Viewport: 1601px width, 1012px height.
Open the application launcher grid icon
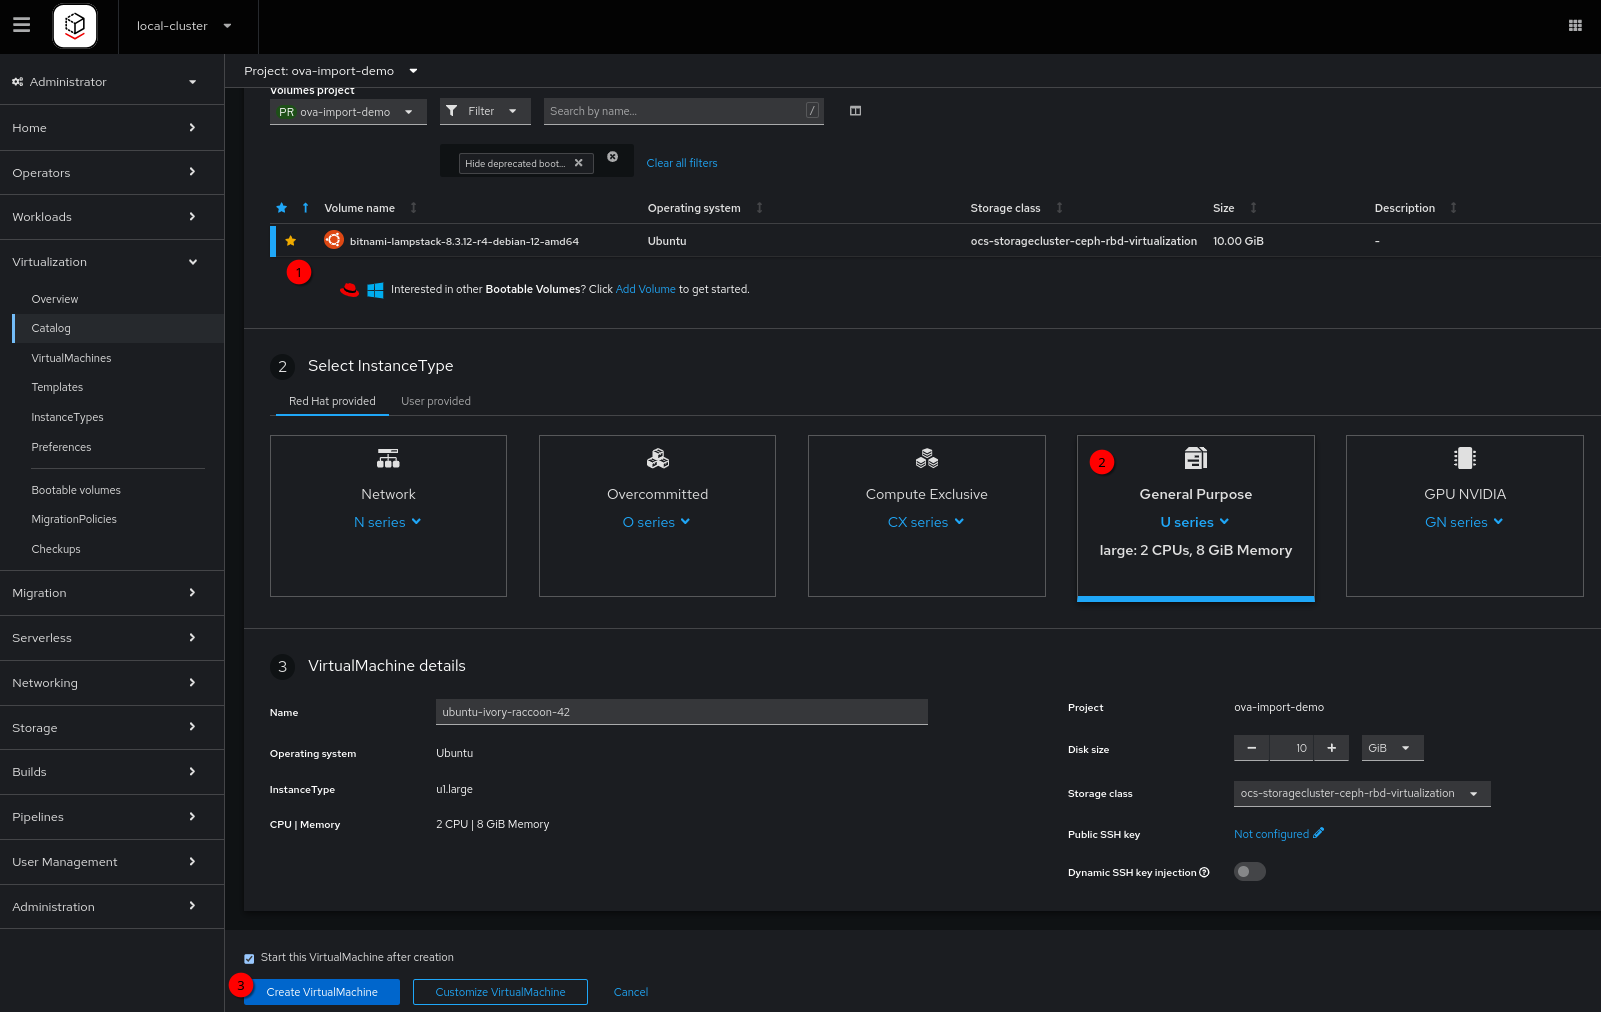point(1575,26)
